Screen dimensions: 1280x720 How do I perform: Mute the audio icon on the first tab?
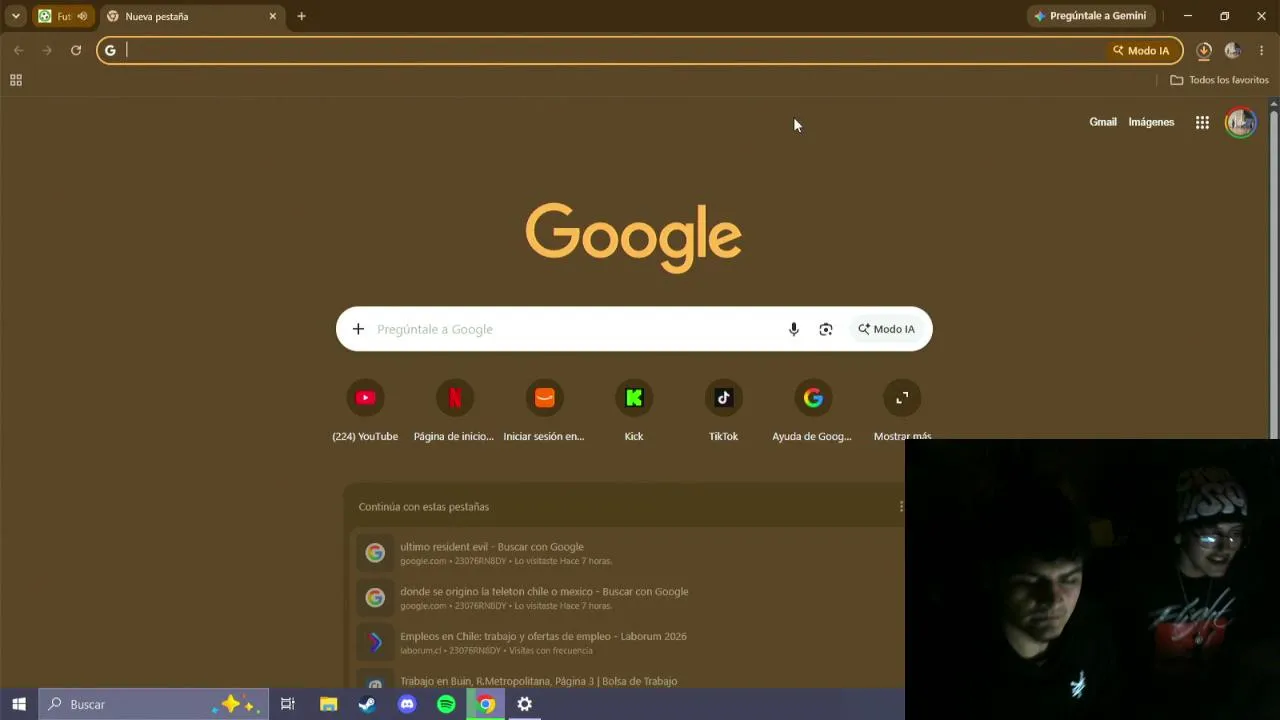pyautogui.click(x=82, y=16)
